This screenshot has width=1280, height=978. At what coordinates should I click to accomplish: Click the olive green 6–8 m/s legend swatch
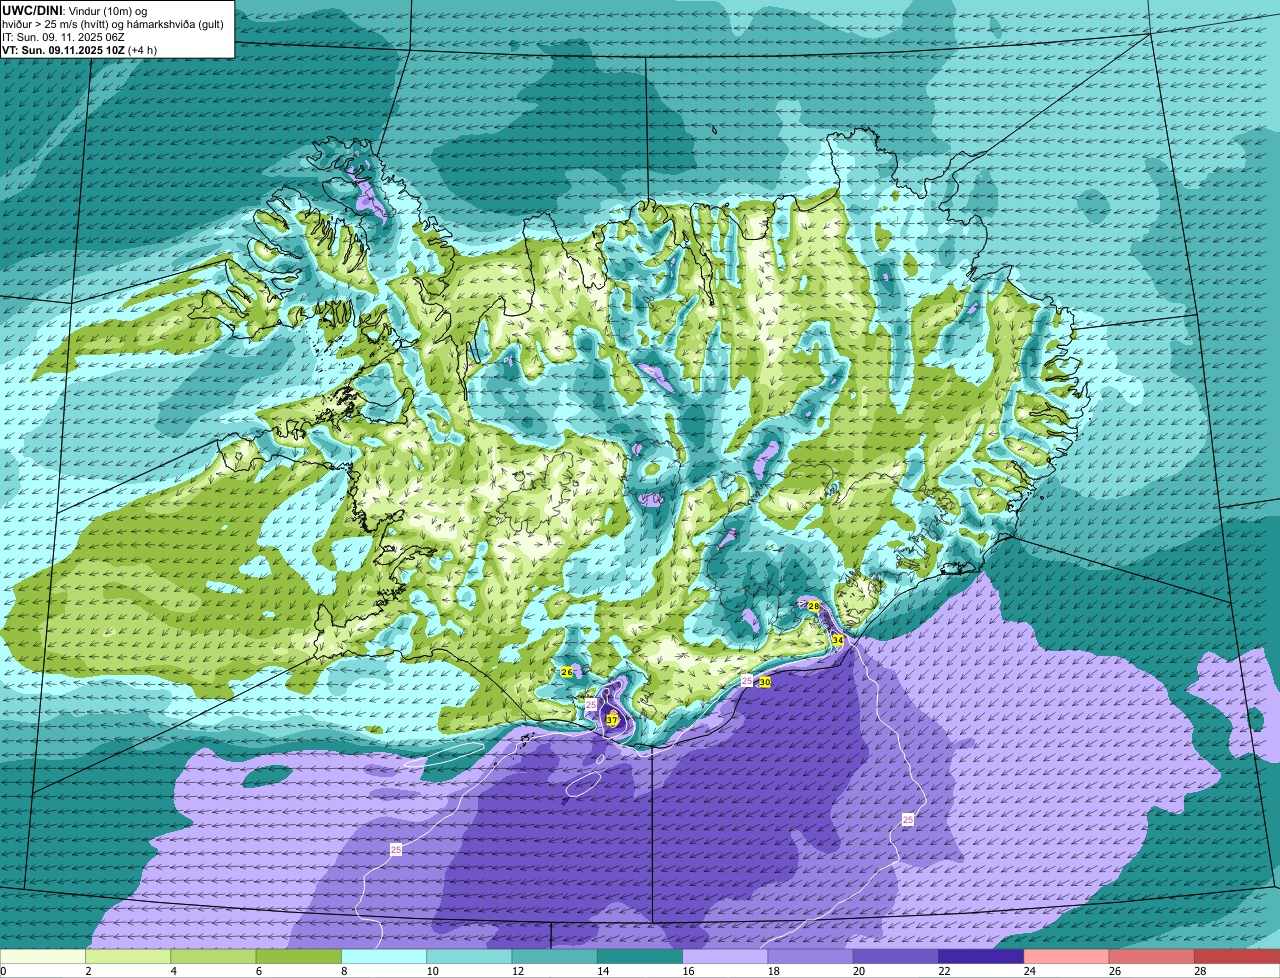pyautogui.click(x=298, y=956)
